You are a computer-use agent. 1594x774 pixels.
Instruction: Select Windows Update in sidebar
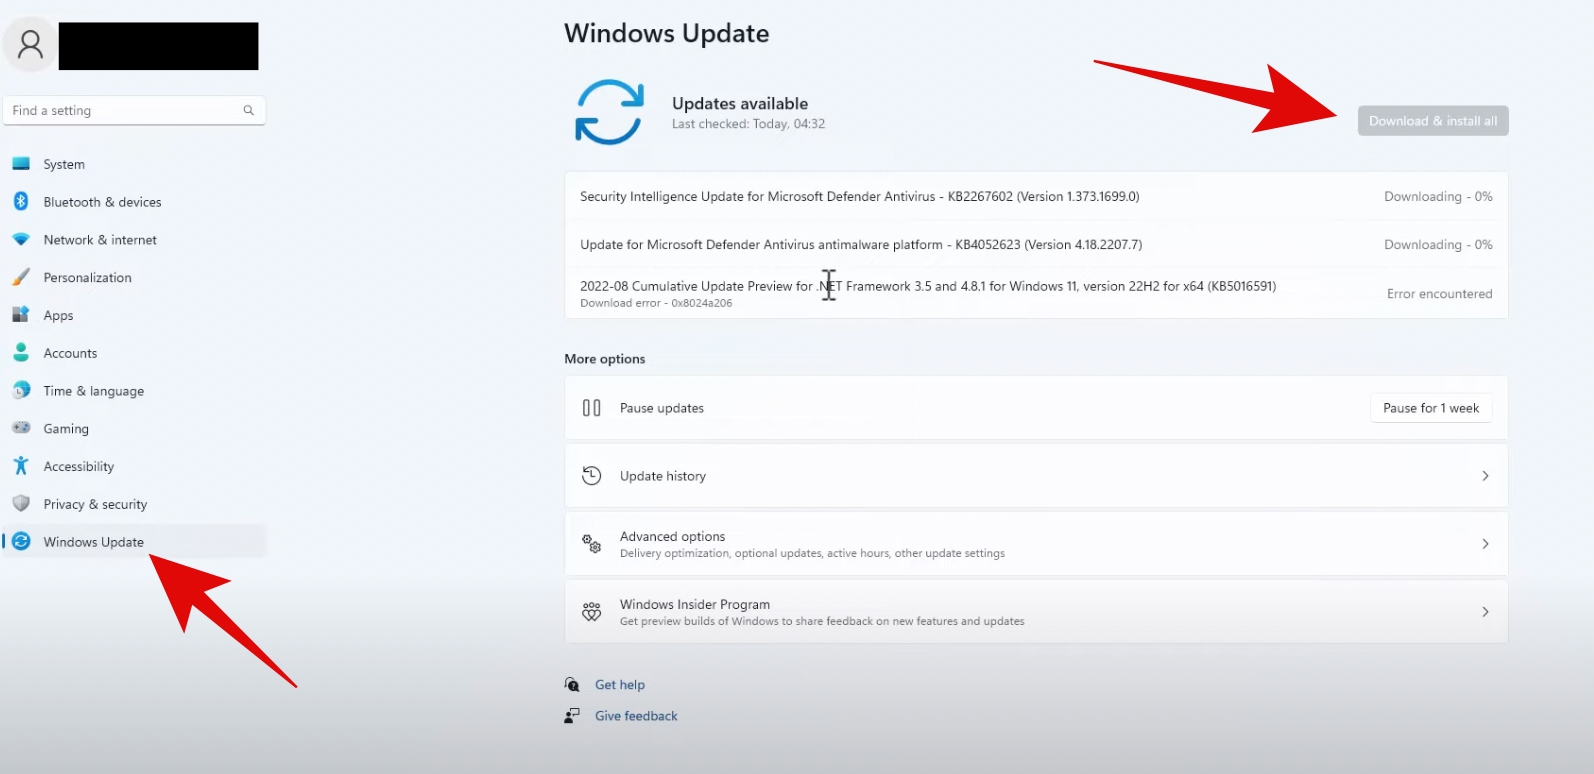point(134,542)
